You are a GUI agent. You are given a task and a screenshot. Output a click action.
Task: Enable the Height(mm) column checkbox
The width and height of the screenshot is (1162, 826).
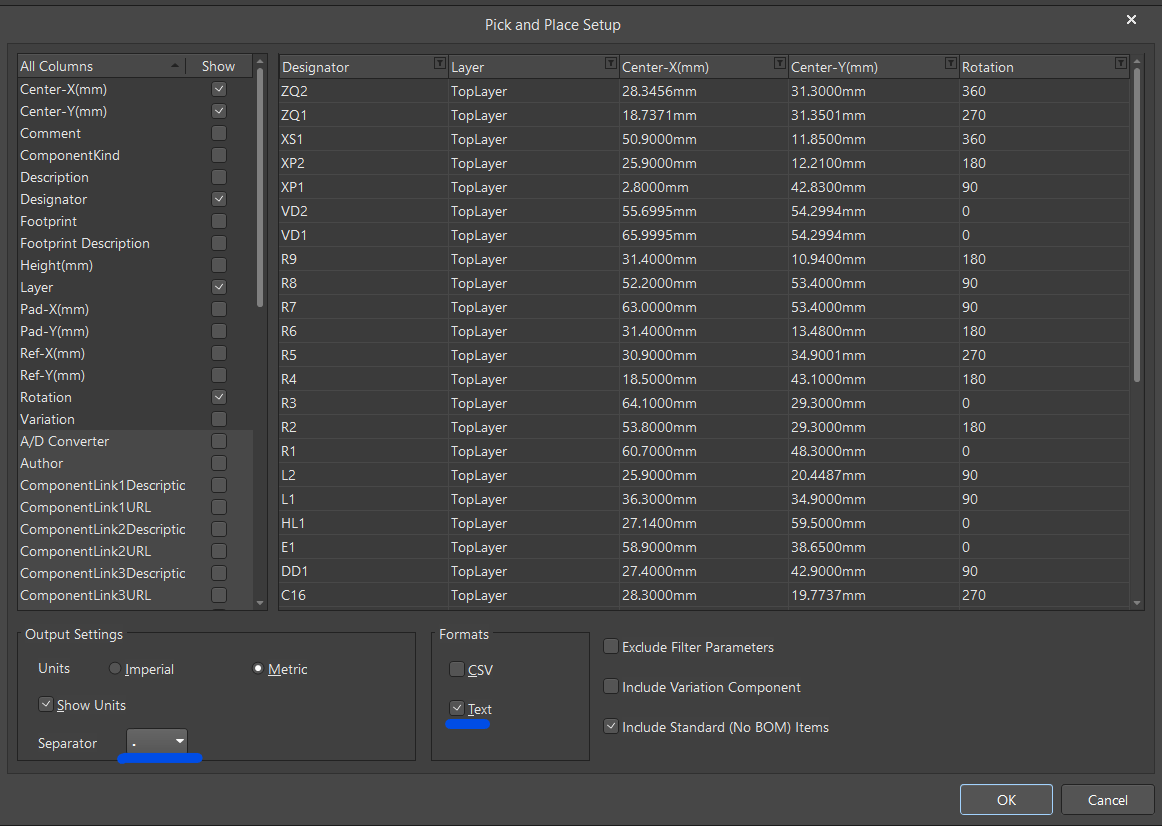(x=219, y=265)
